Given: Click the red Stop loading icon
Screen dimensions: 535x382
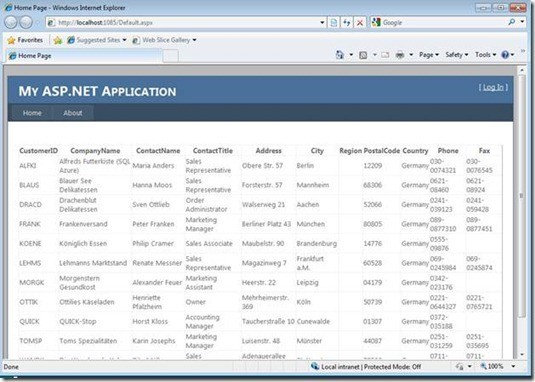Looking at the screenshot, I should (360, 23).
